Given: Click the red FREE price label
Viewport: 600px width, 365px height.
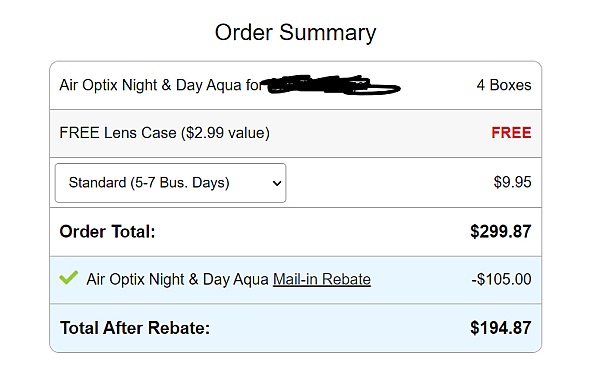Looking at the screenshot, I should 511,133.
